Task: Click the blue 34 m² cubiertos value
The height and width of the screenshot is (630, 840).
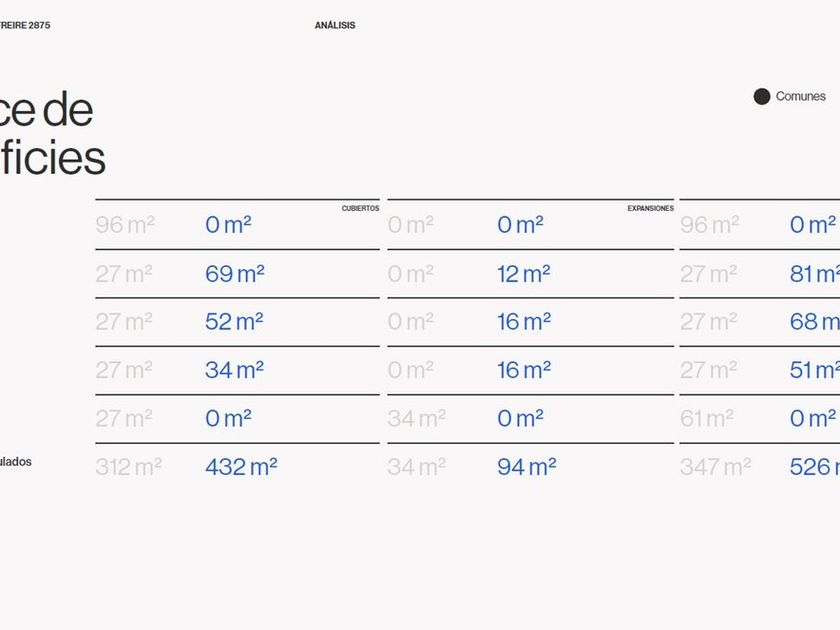Action: click(x=234, y=370)
